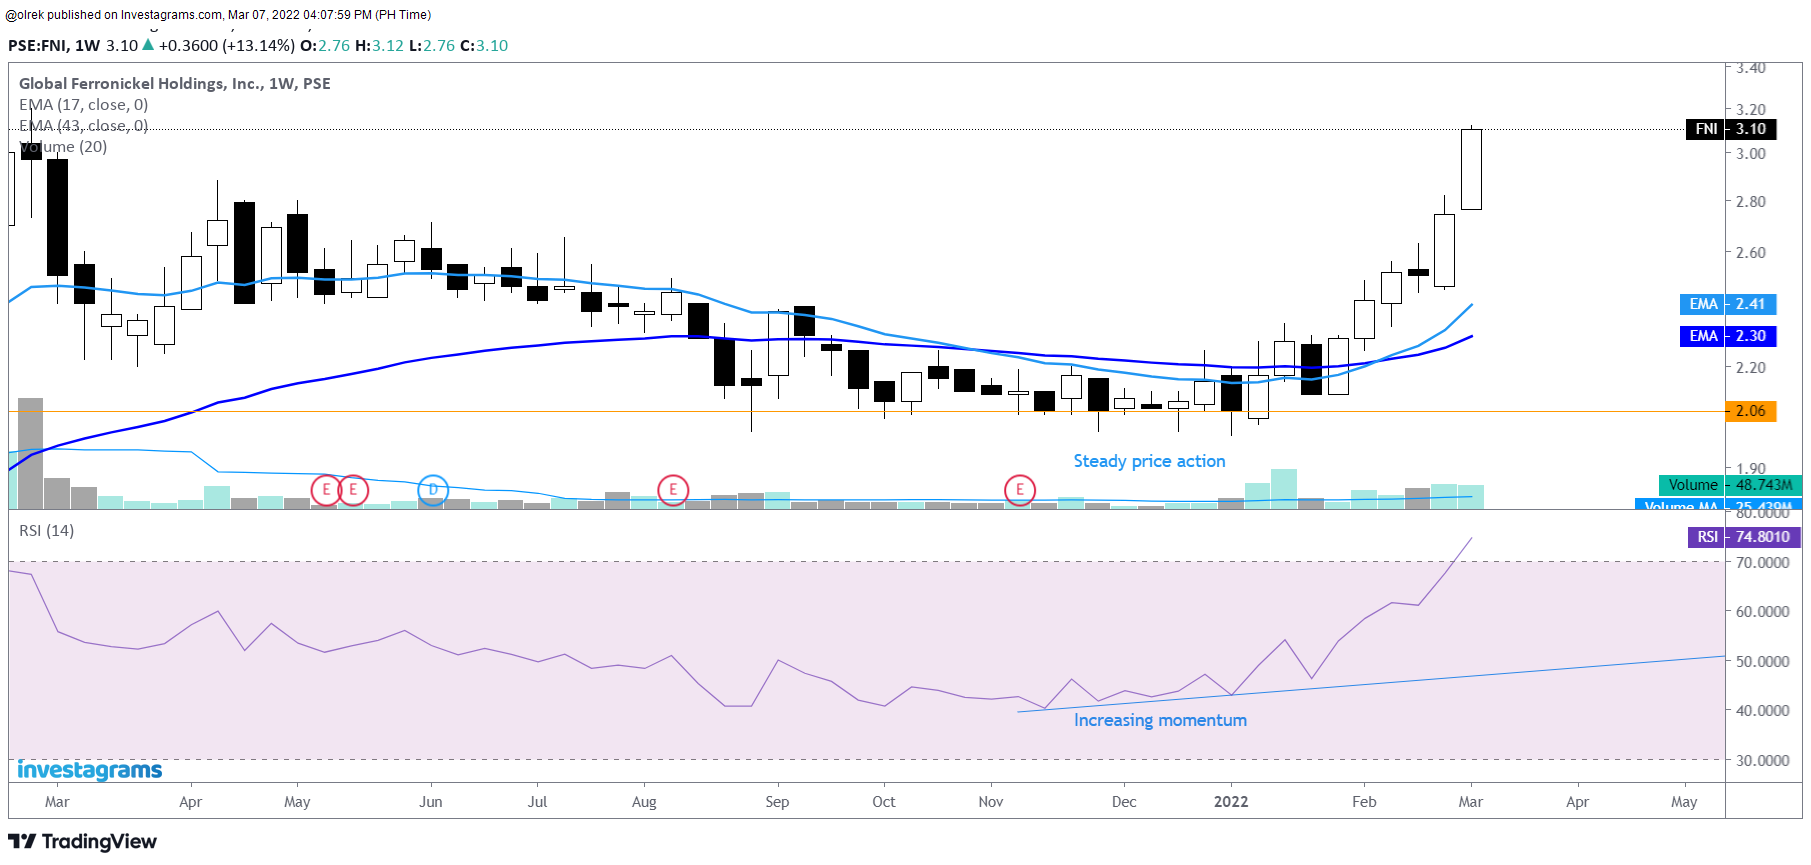Screen dimensions: 1811x865
Task: Click the Volume (20) legend label
Action: click(63, 147)
